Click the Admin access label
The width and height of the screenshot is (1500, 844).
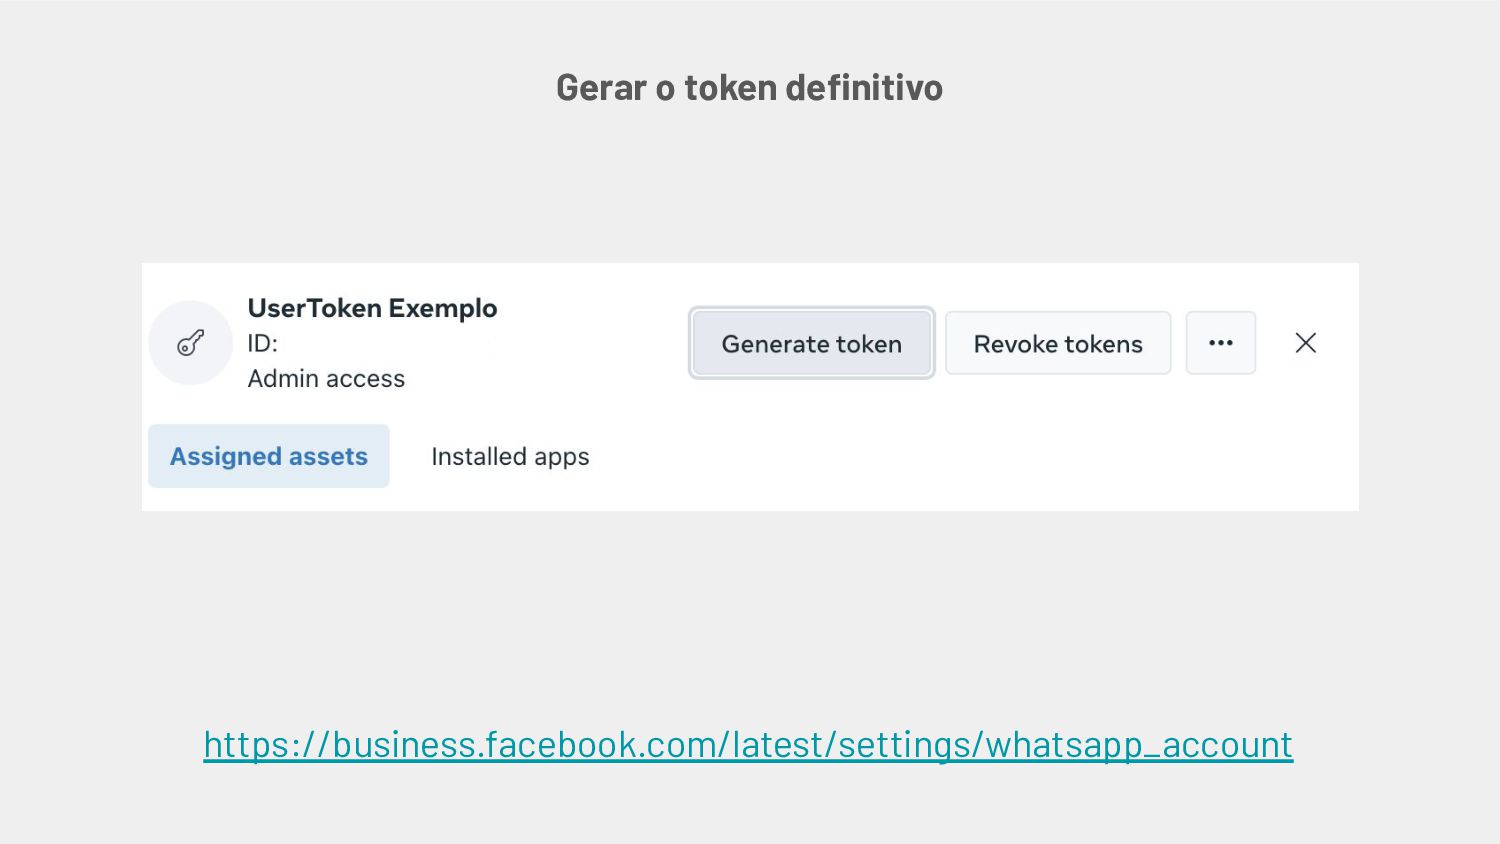tap(326, 379)
